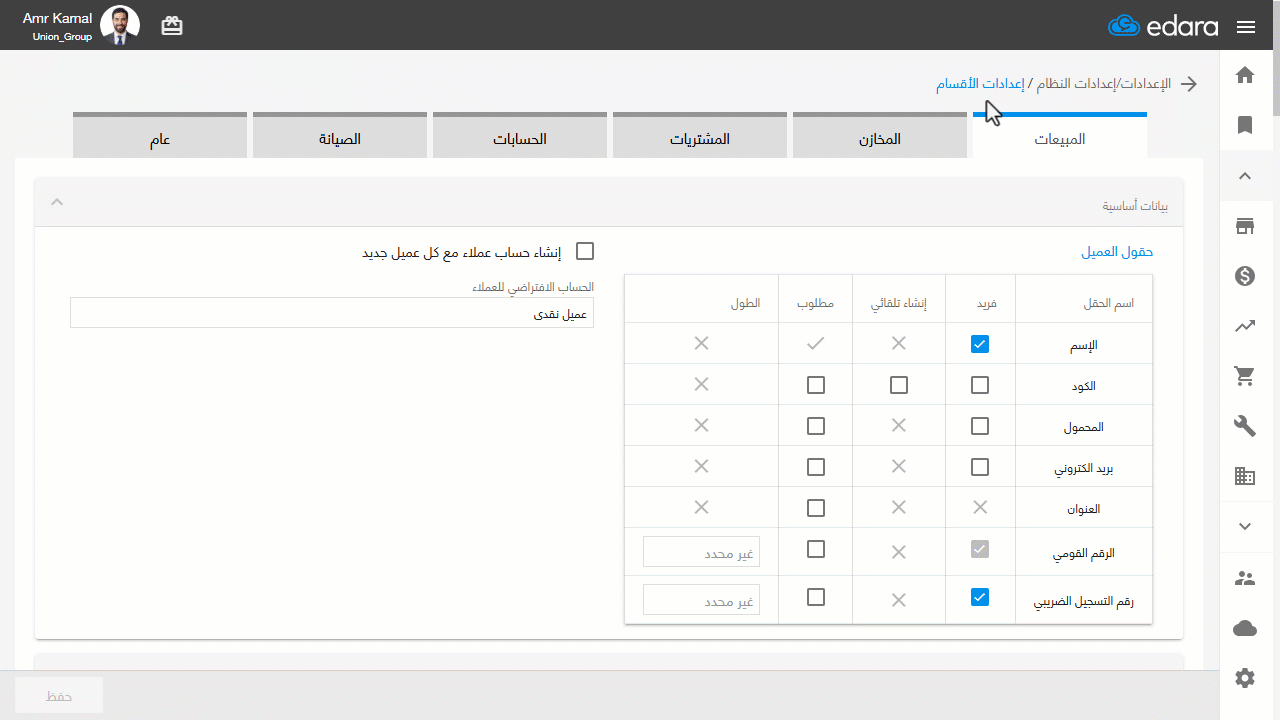Open the bookmarks sidebar icon
Viewport: 1280px width, 720px height.
click(x=1245, y=125)
